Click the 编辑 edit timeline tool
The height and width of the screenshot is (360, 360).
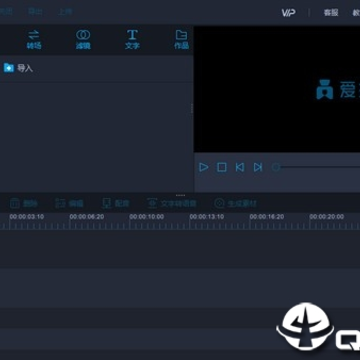[69, 203]
